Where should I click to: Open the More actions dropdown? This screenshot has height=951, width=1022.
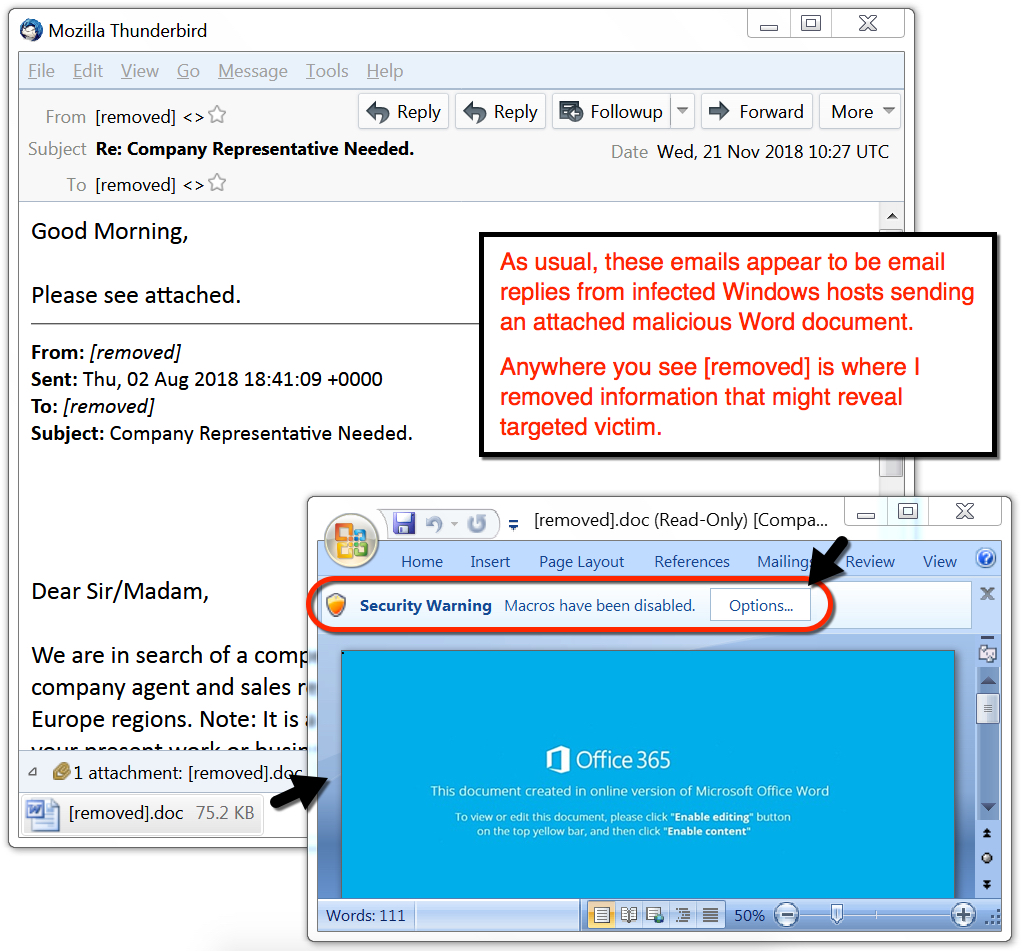[860, 111]
